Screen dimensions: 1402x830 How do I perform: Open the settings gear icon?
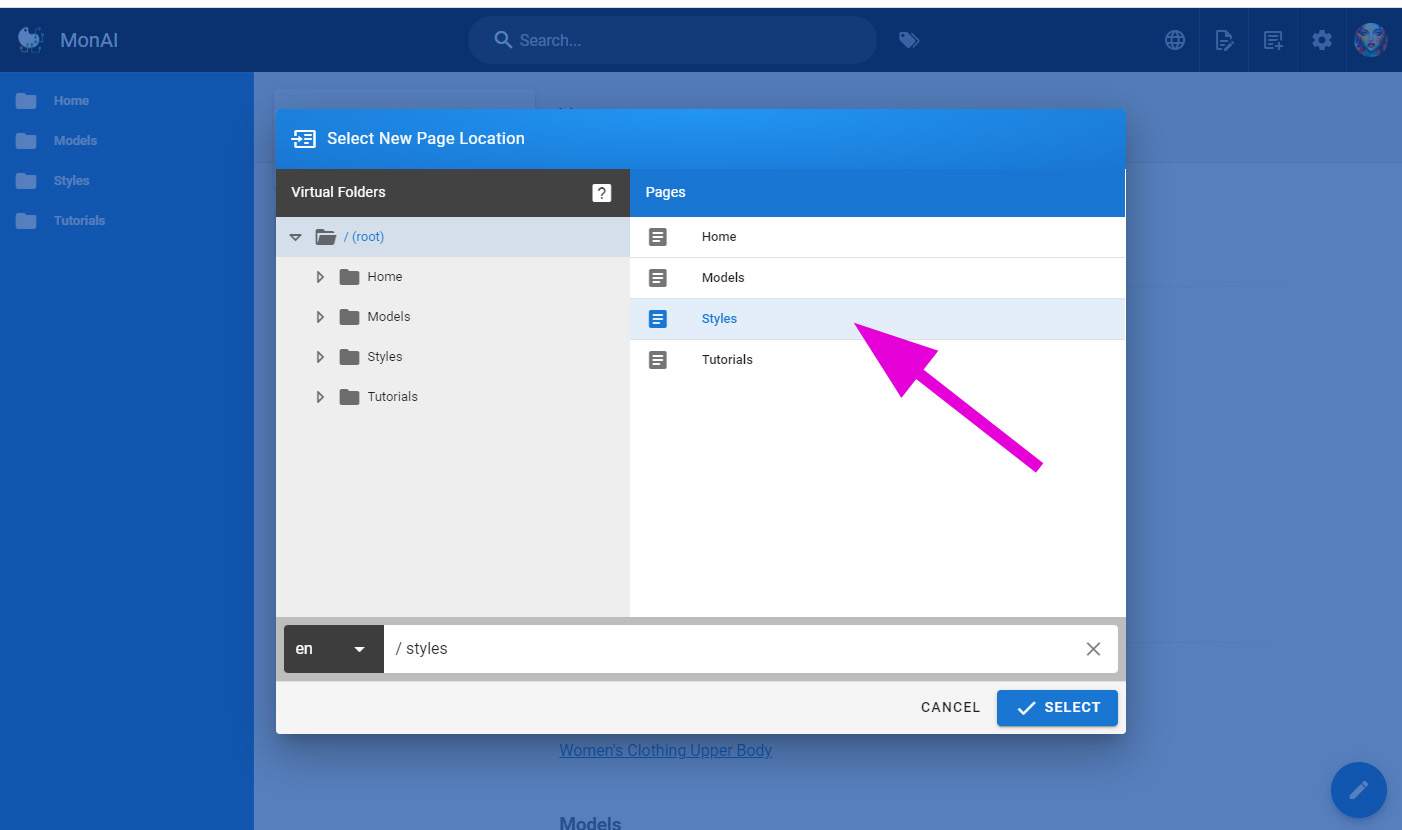[1322, 40]
